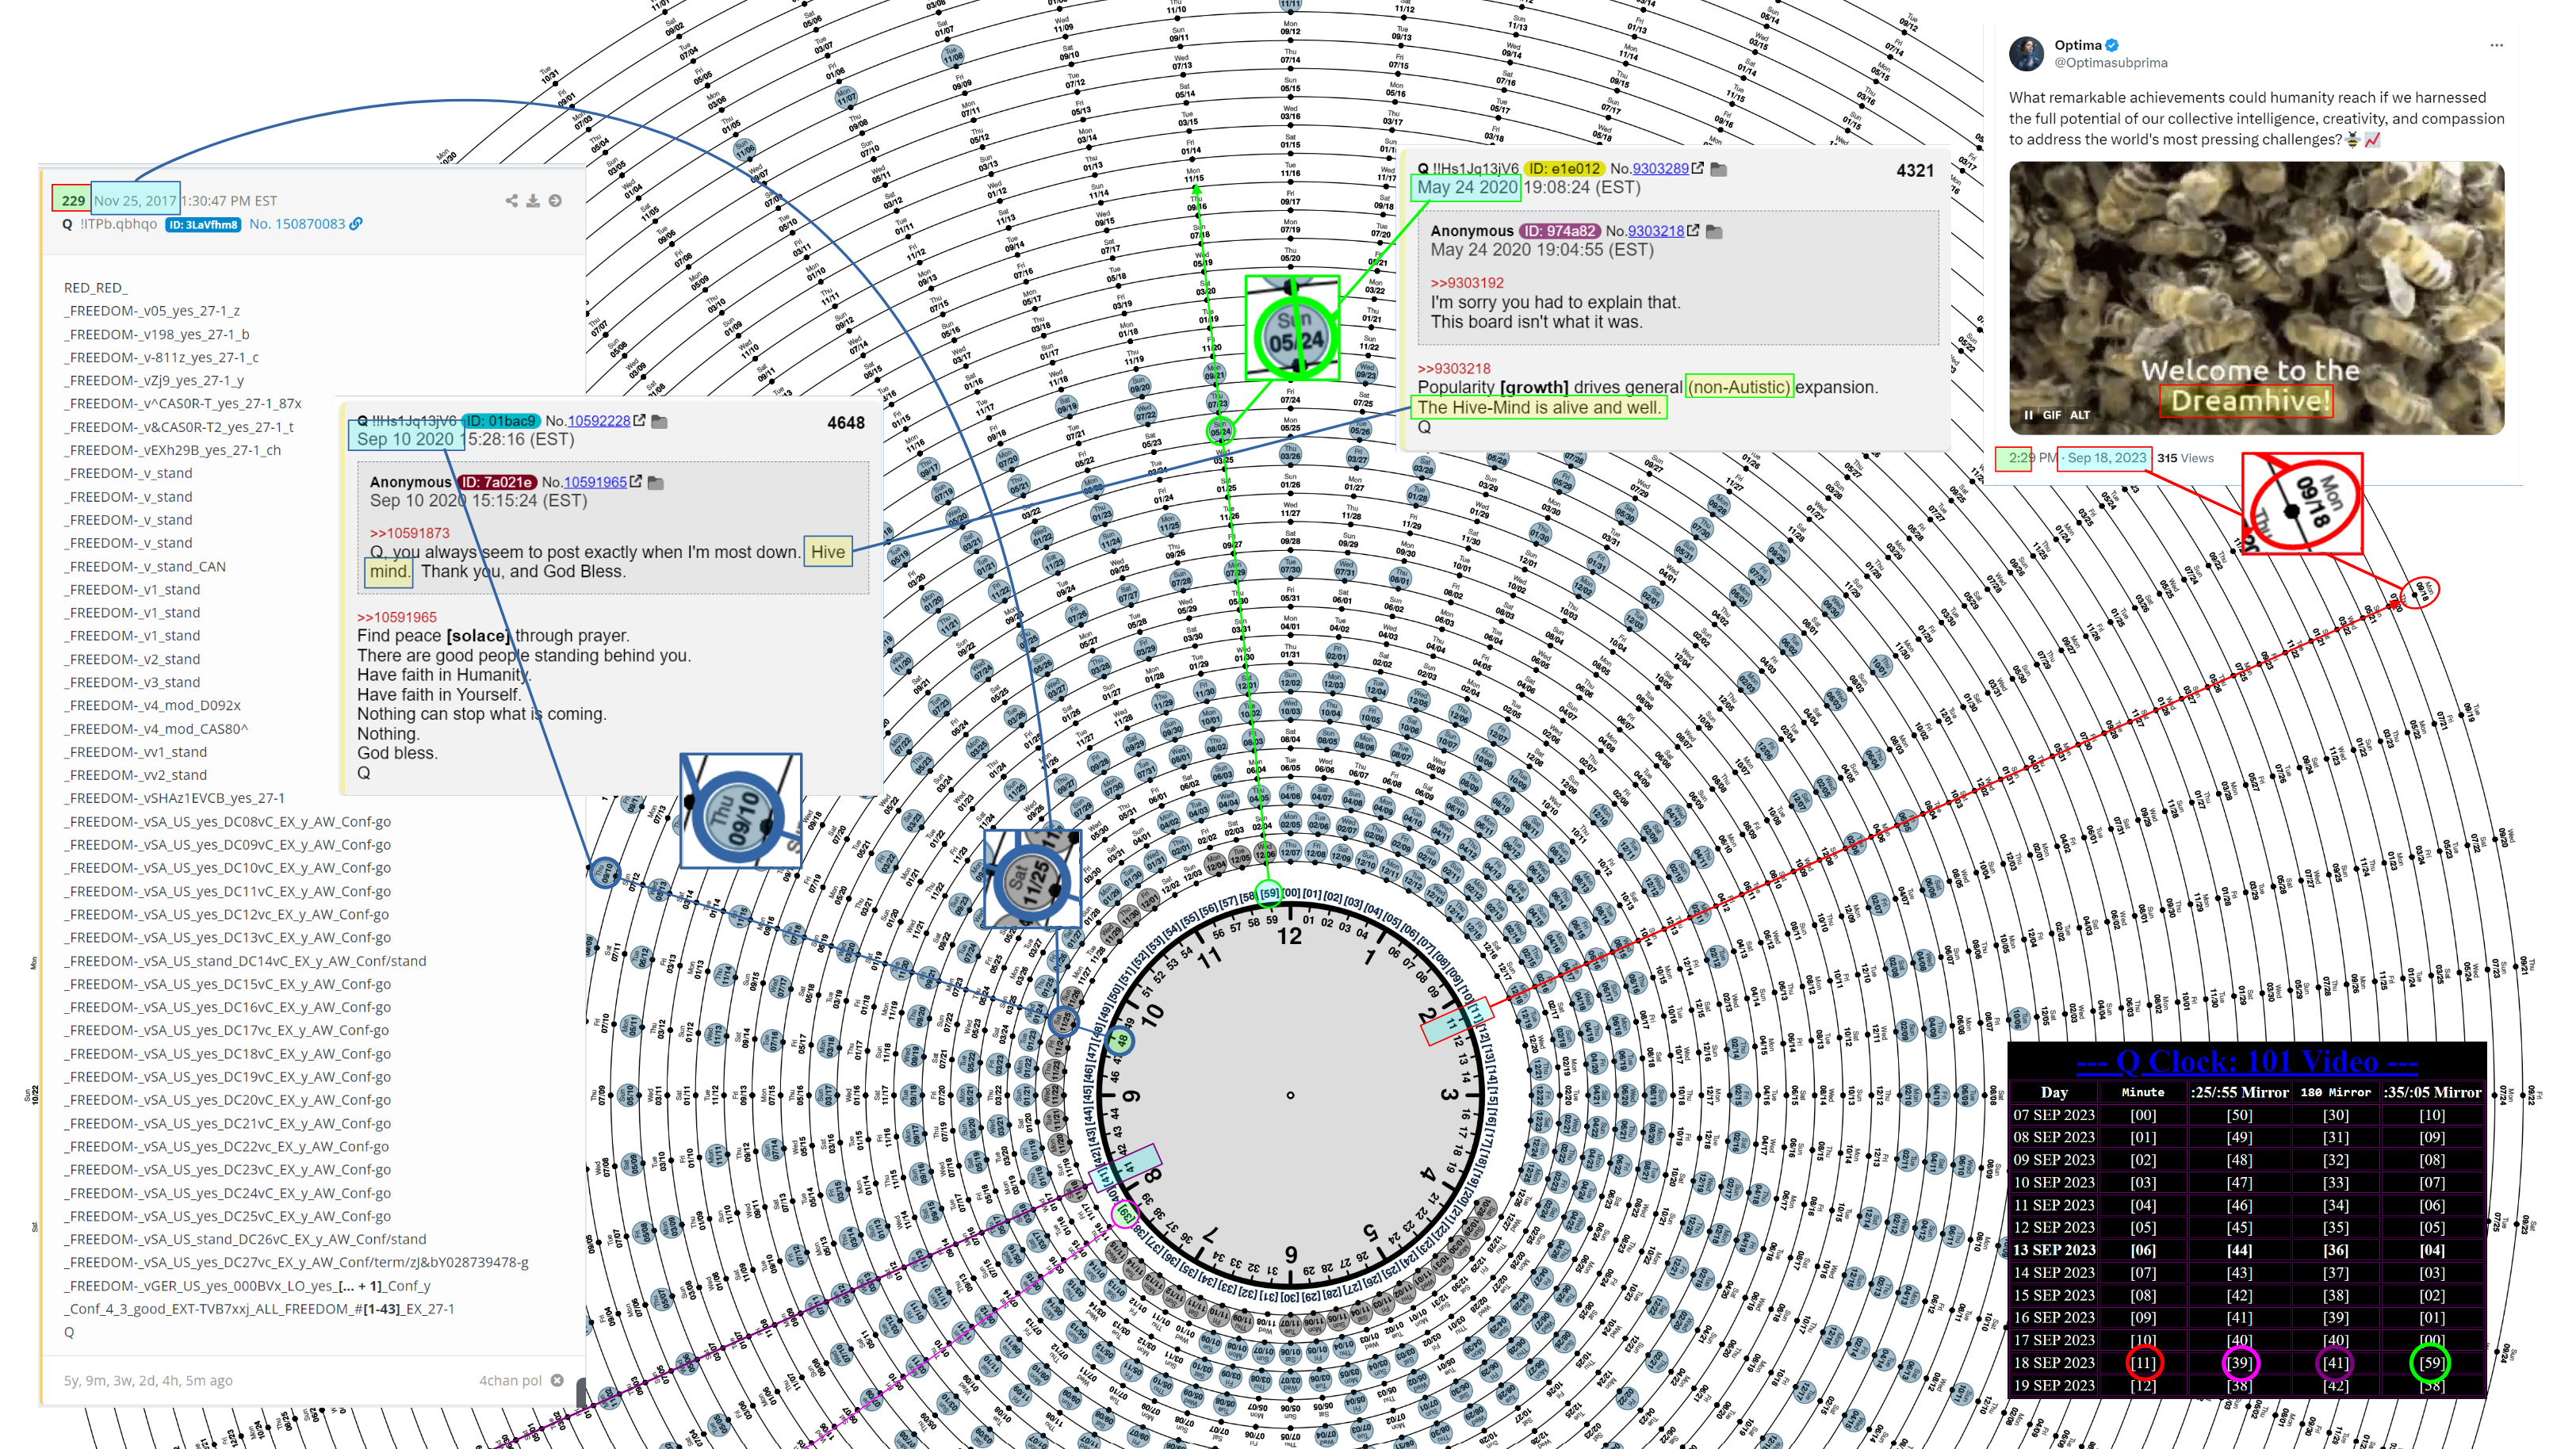Click post number 4648

point(846,423)
